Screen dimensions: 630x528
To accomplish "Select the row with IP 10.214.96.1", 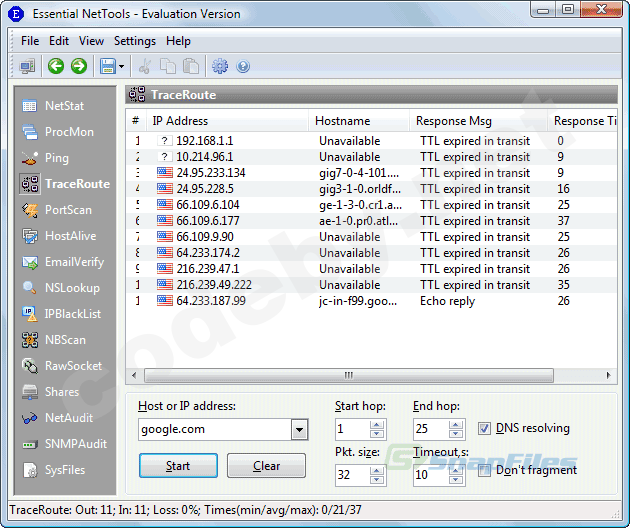I will click(x=372, y=157).
